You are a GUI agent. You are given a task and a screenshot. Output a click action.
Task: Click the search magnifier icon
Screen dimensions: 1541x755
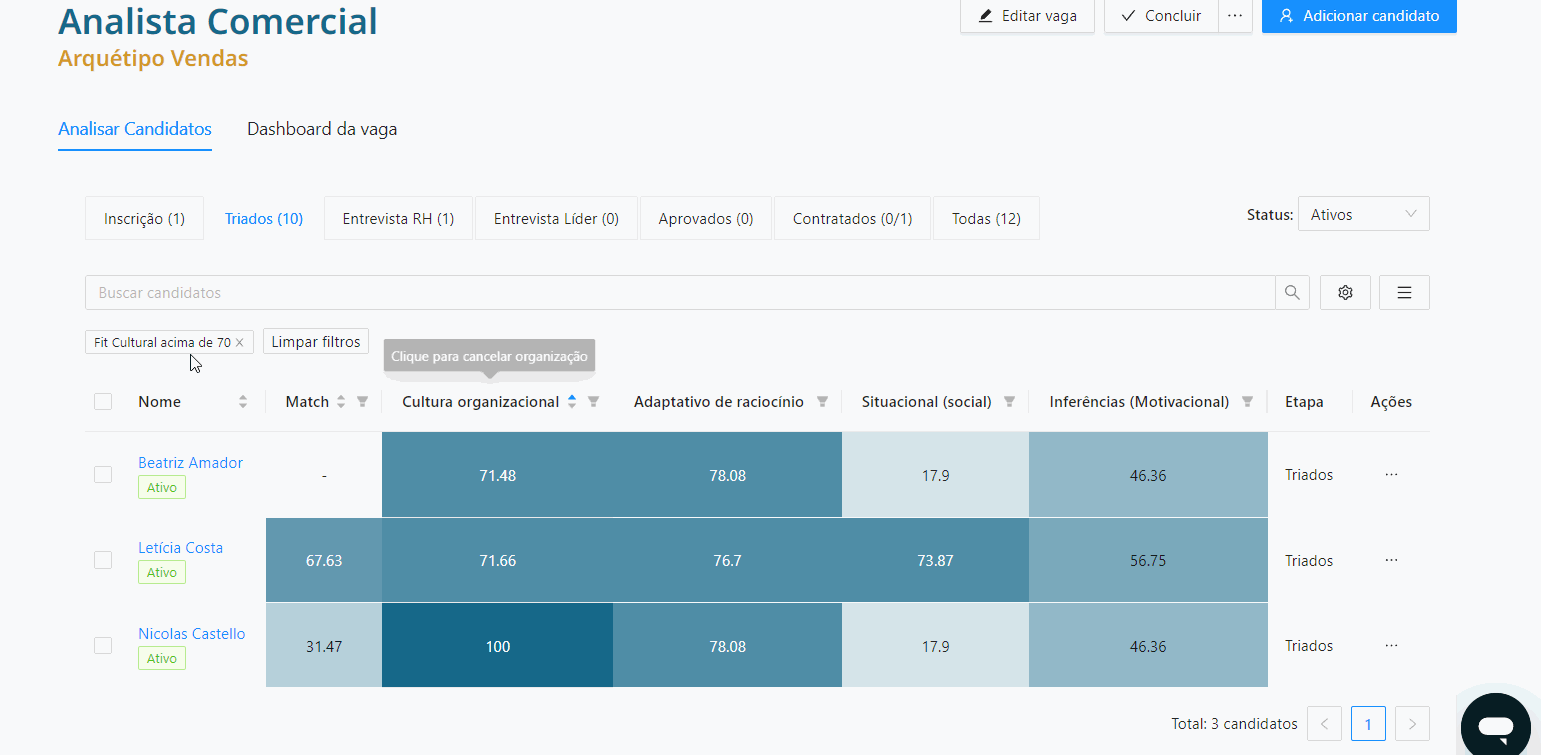pyautogui.click(x=1292, y=292)
